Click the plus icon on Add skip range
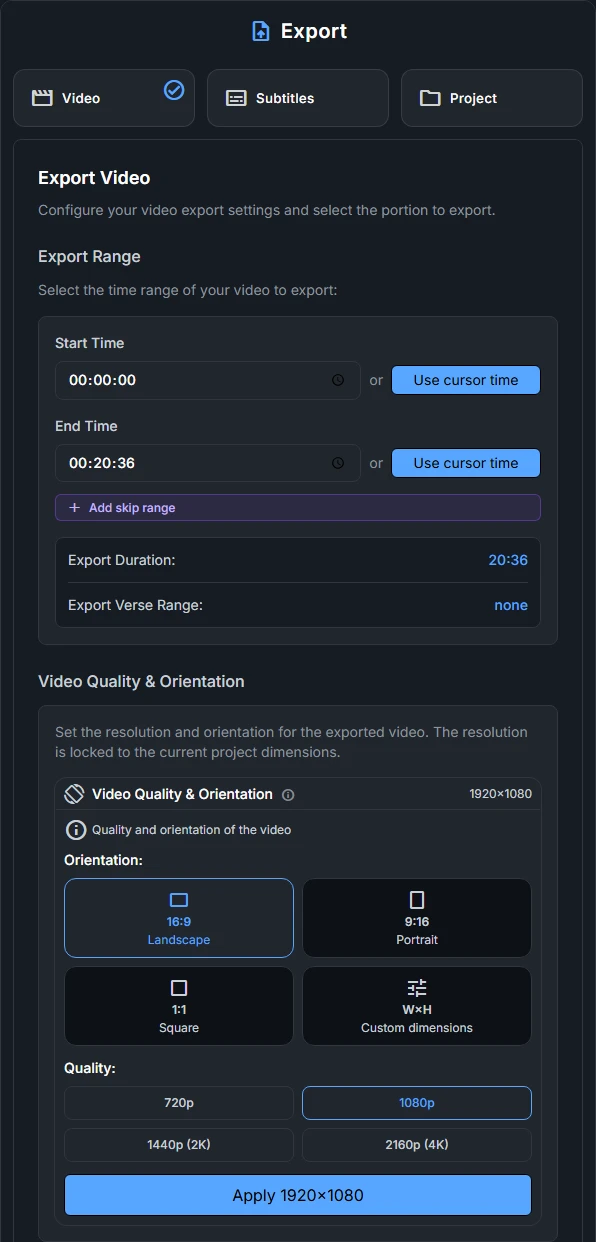The width and height of the screenshot is (596, 1242). tap(74, 508)
